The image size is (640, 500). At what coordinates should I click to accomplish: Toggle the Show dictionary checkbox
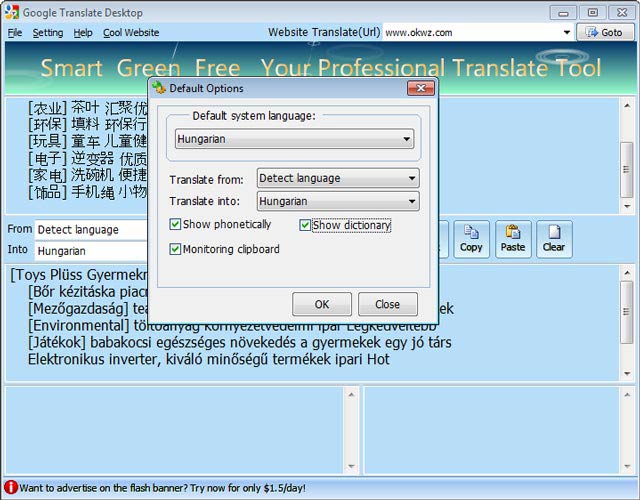[306, 225]
